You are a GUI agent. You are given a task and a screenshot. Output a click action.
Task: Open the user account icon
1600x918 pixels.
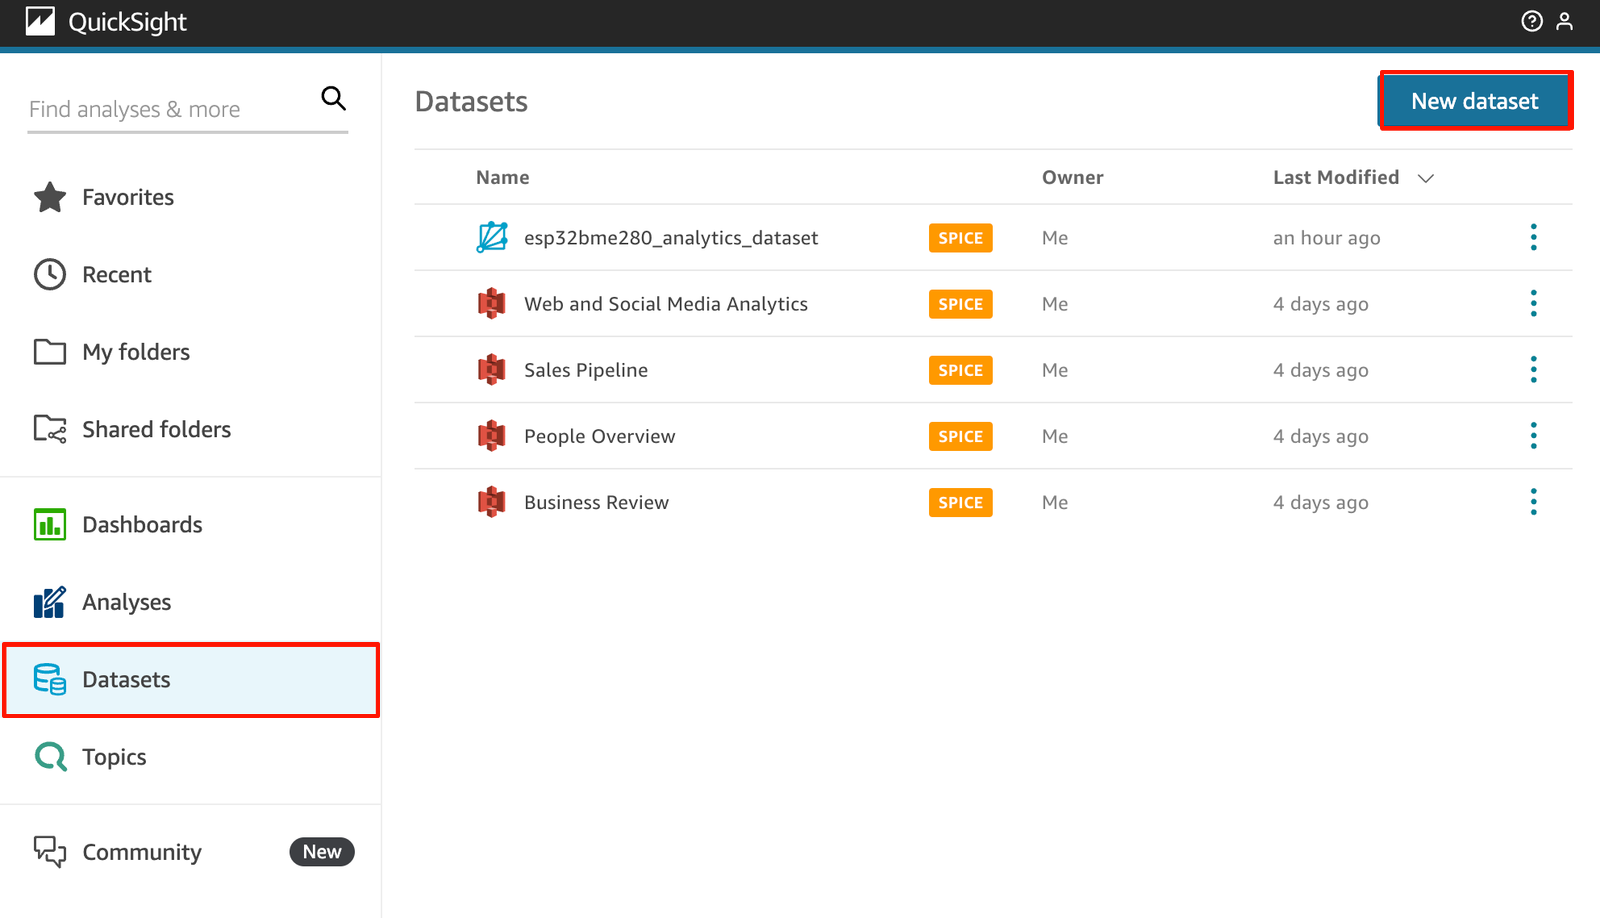pos(1565,21)
